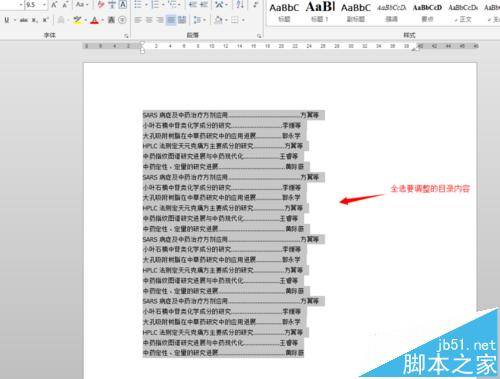Apply the 正文 normal style
The width and height of the screenshot is (500, 379).
463,12
